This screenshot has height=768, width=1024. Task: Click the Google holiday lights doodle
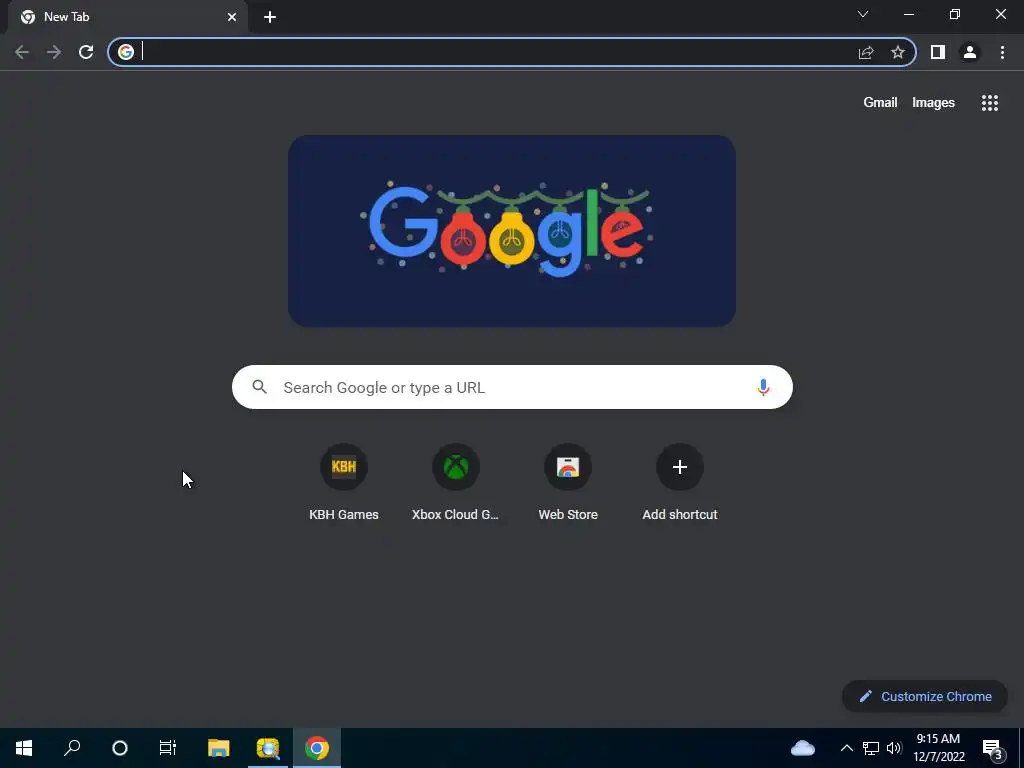click(x=512, y=231)
